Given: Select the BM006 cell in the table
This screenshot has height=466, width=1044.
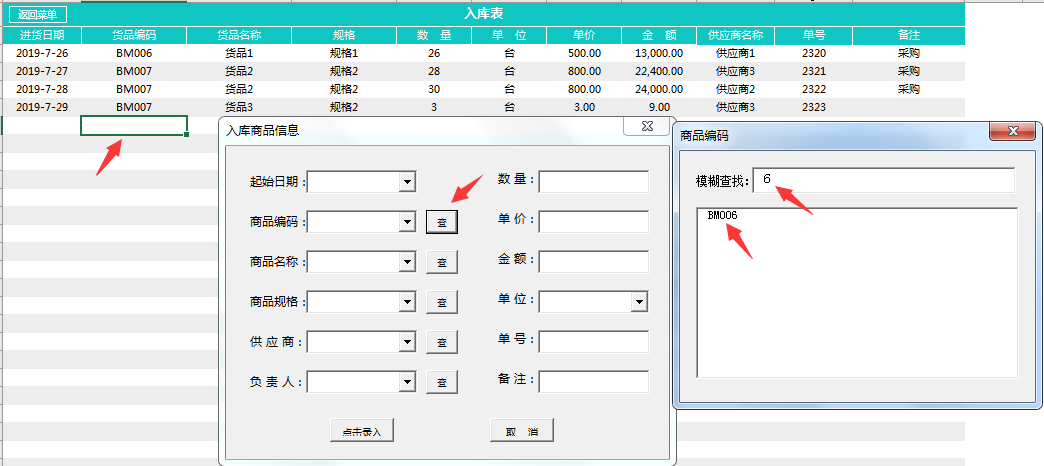Looking at the screenshot, I should coord(134,53).
